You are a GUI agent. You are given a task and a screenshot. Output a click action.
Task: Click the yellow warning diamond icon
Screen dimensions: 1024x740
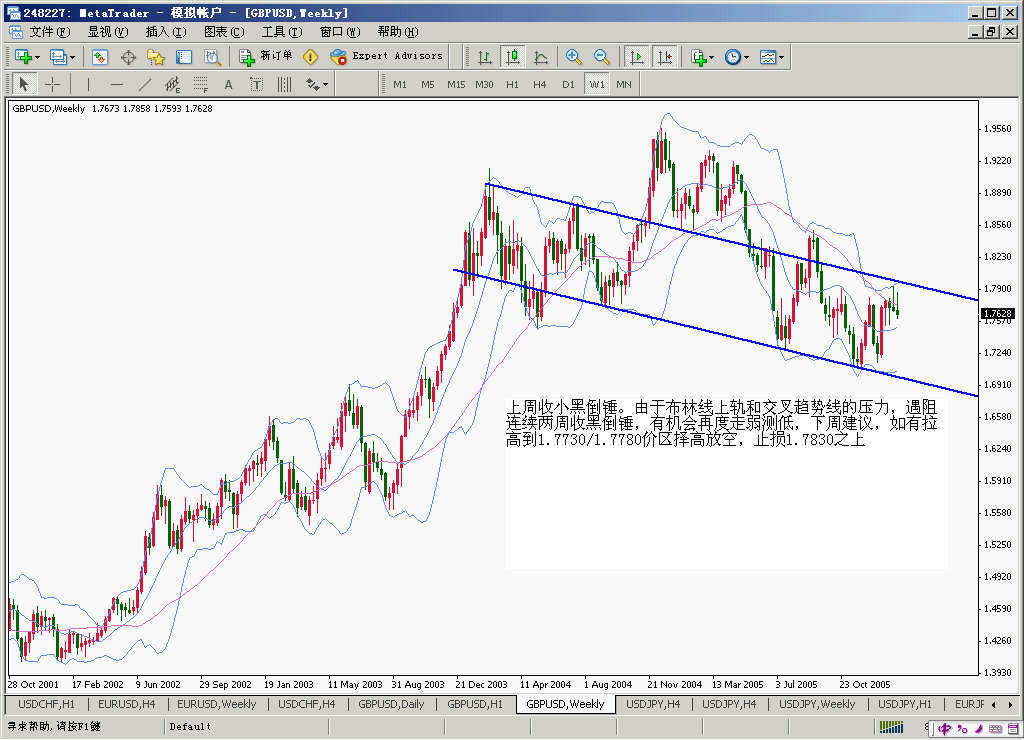pyautogui.click(x=311, y=57)
